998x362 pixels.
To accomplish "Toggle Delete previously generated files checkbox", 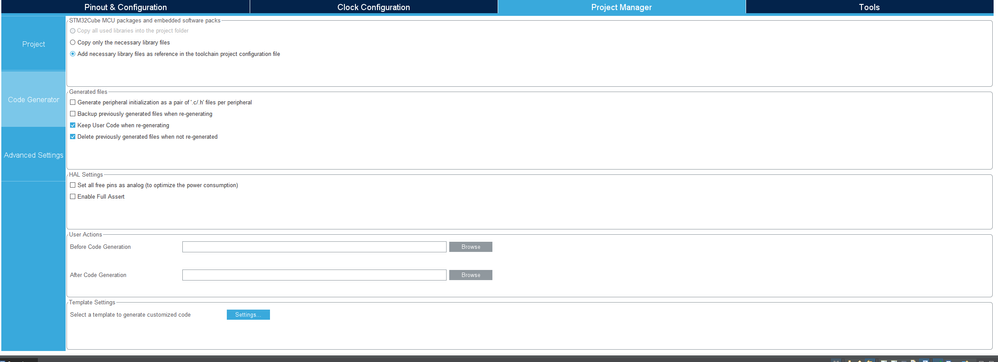I will coord(73,137).
